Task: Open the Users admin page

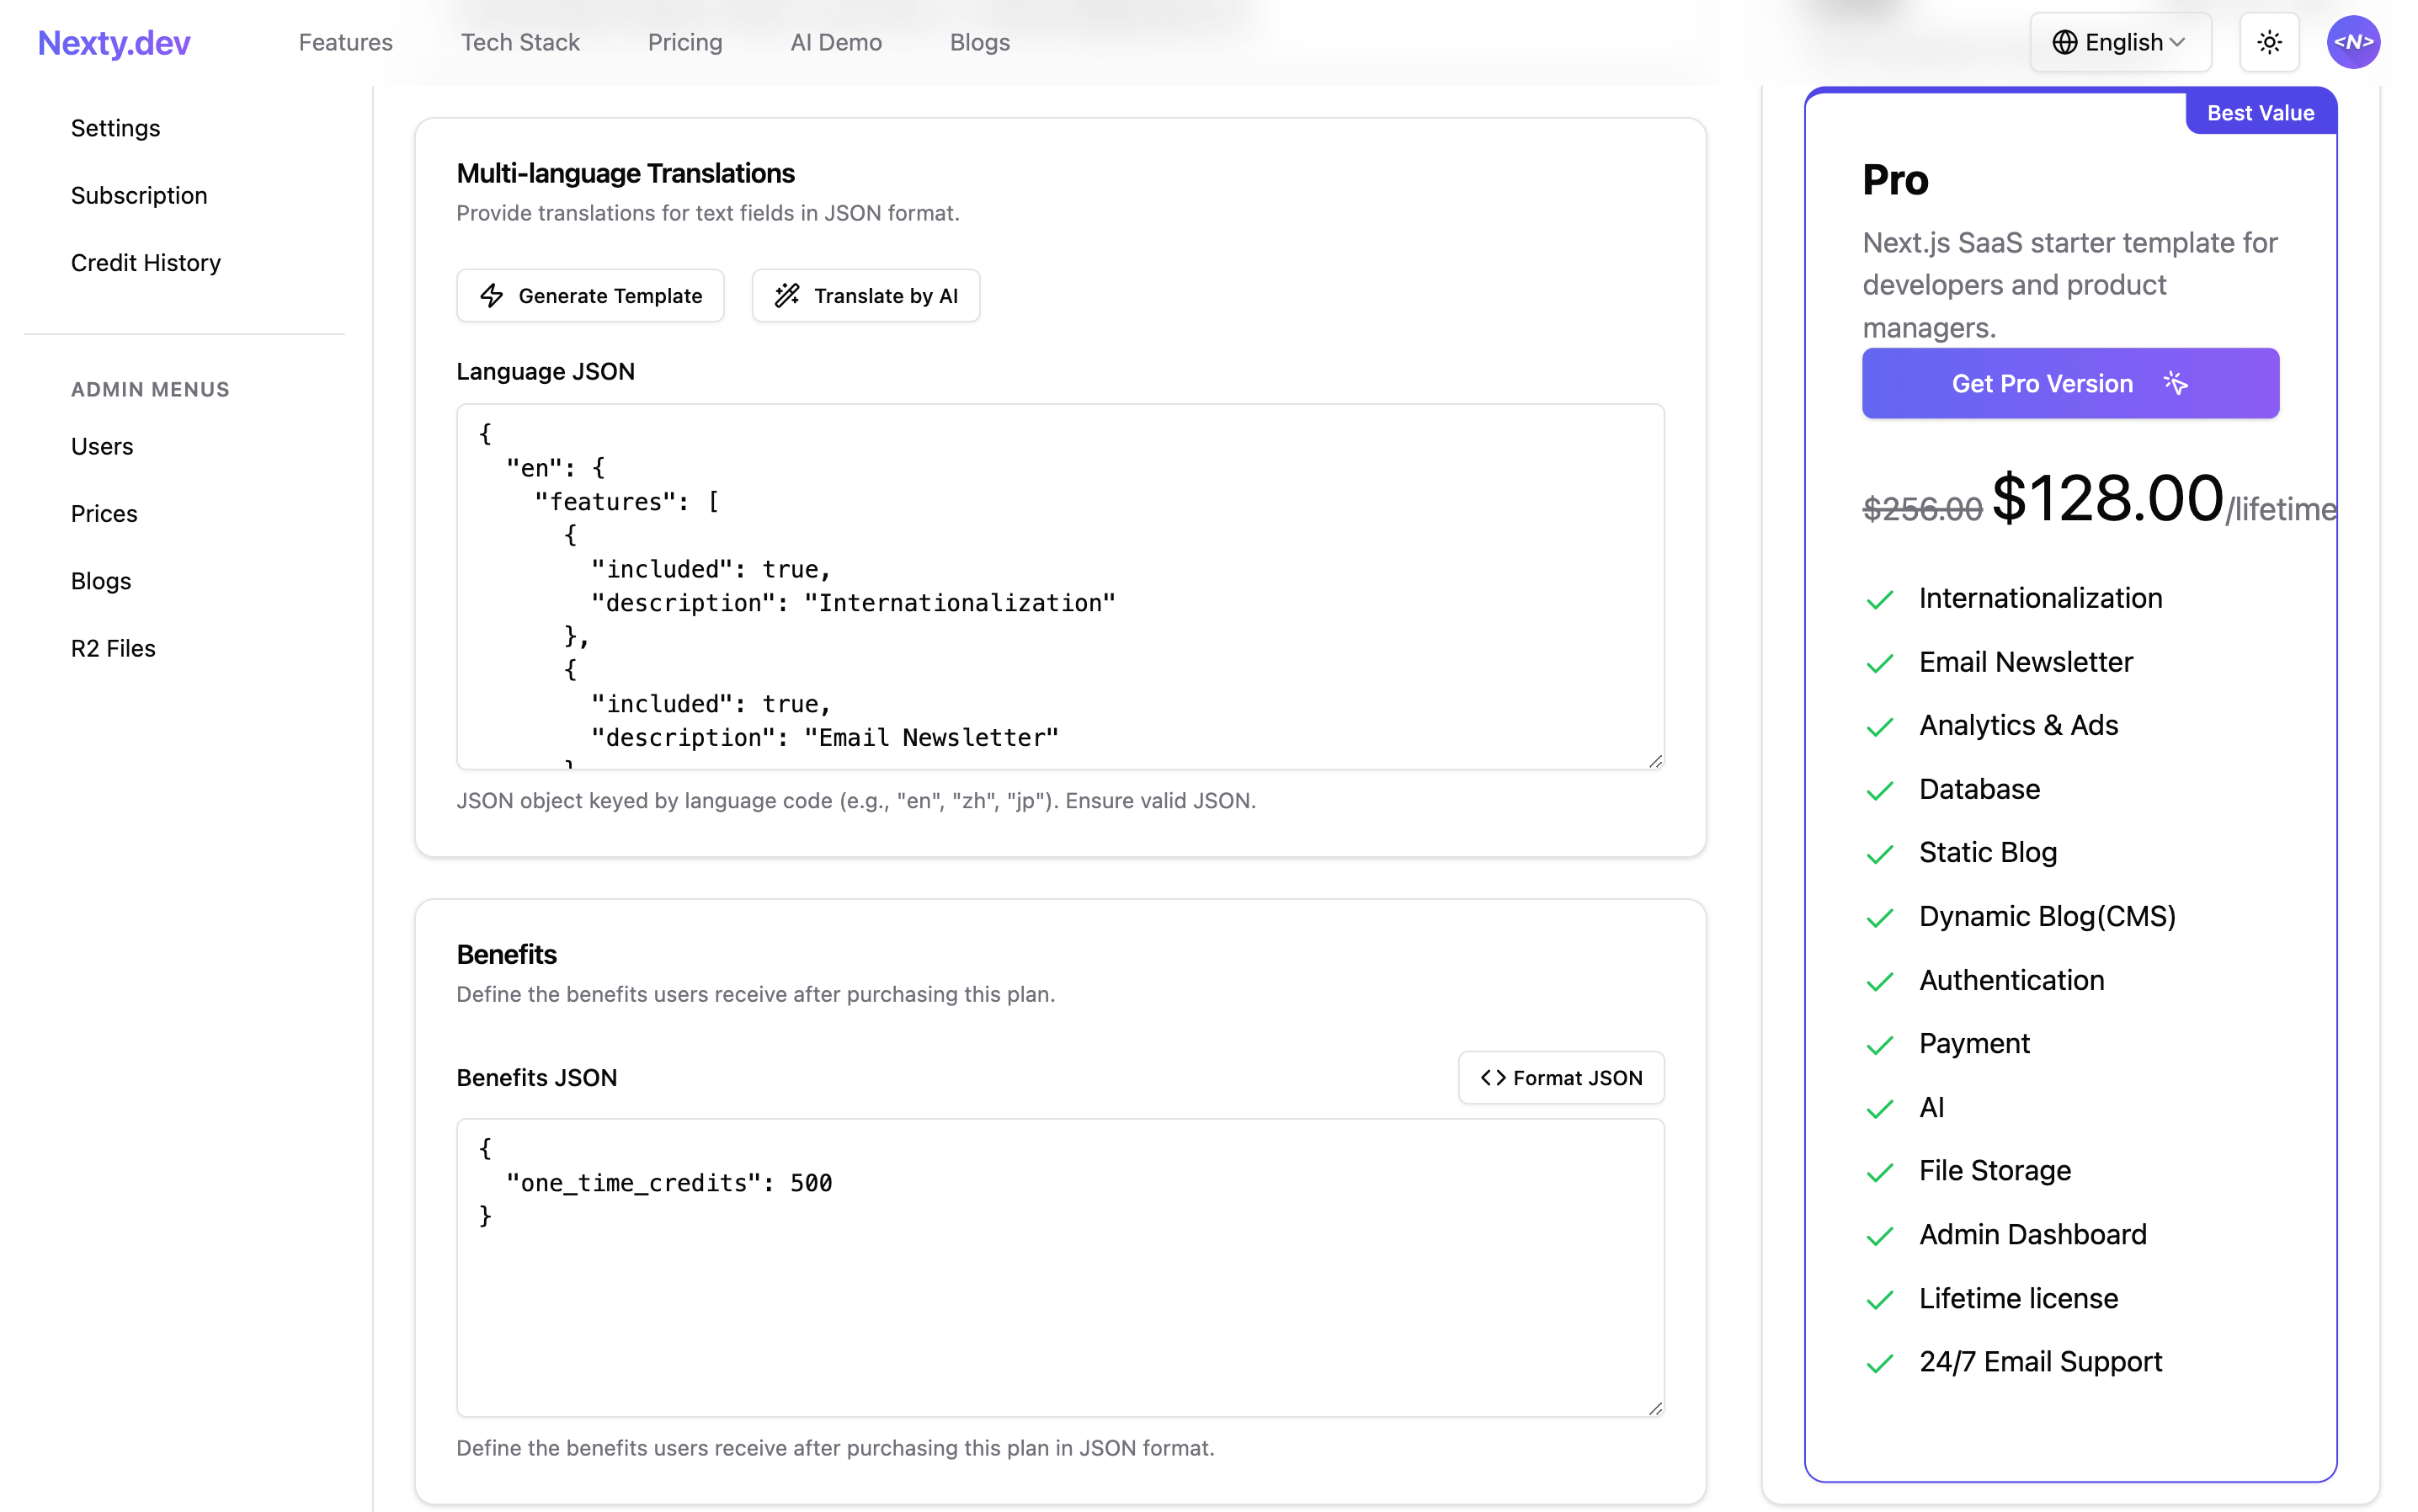Action: click(x=102, y=446)
